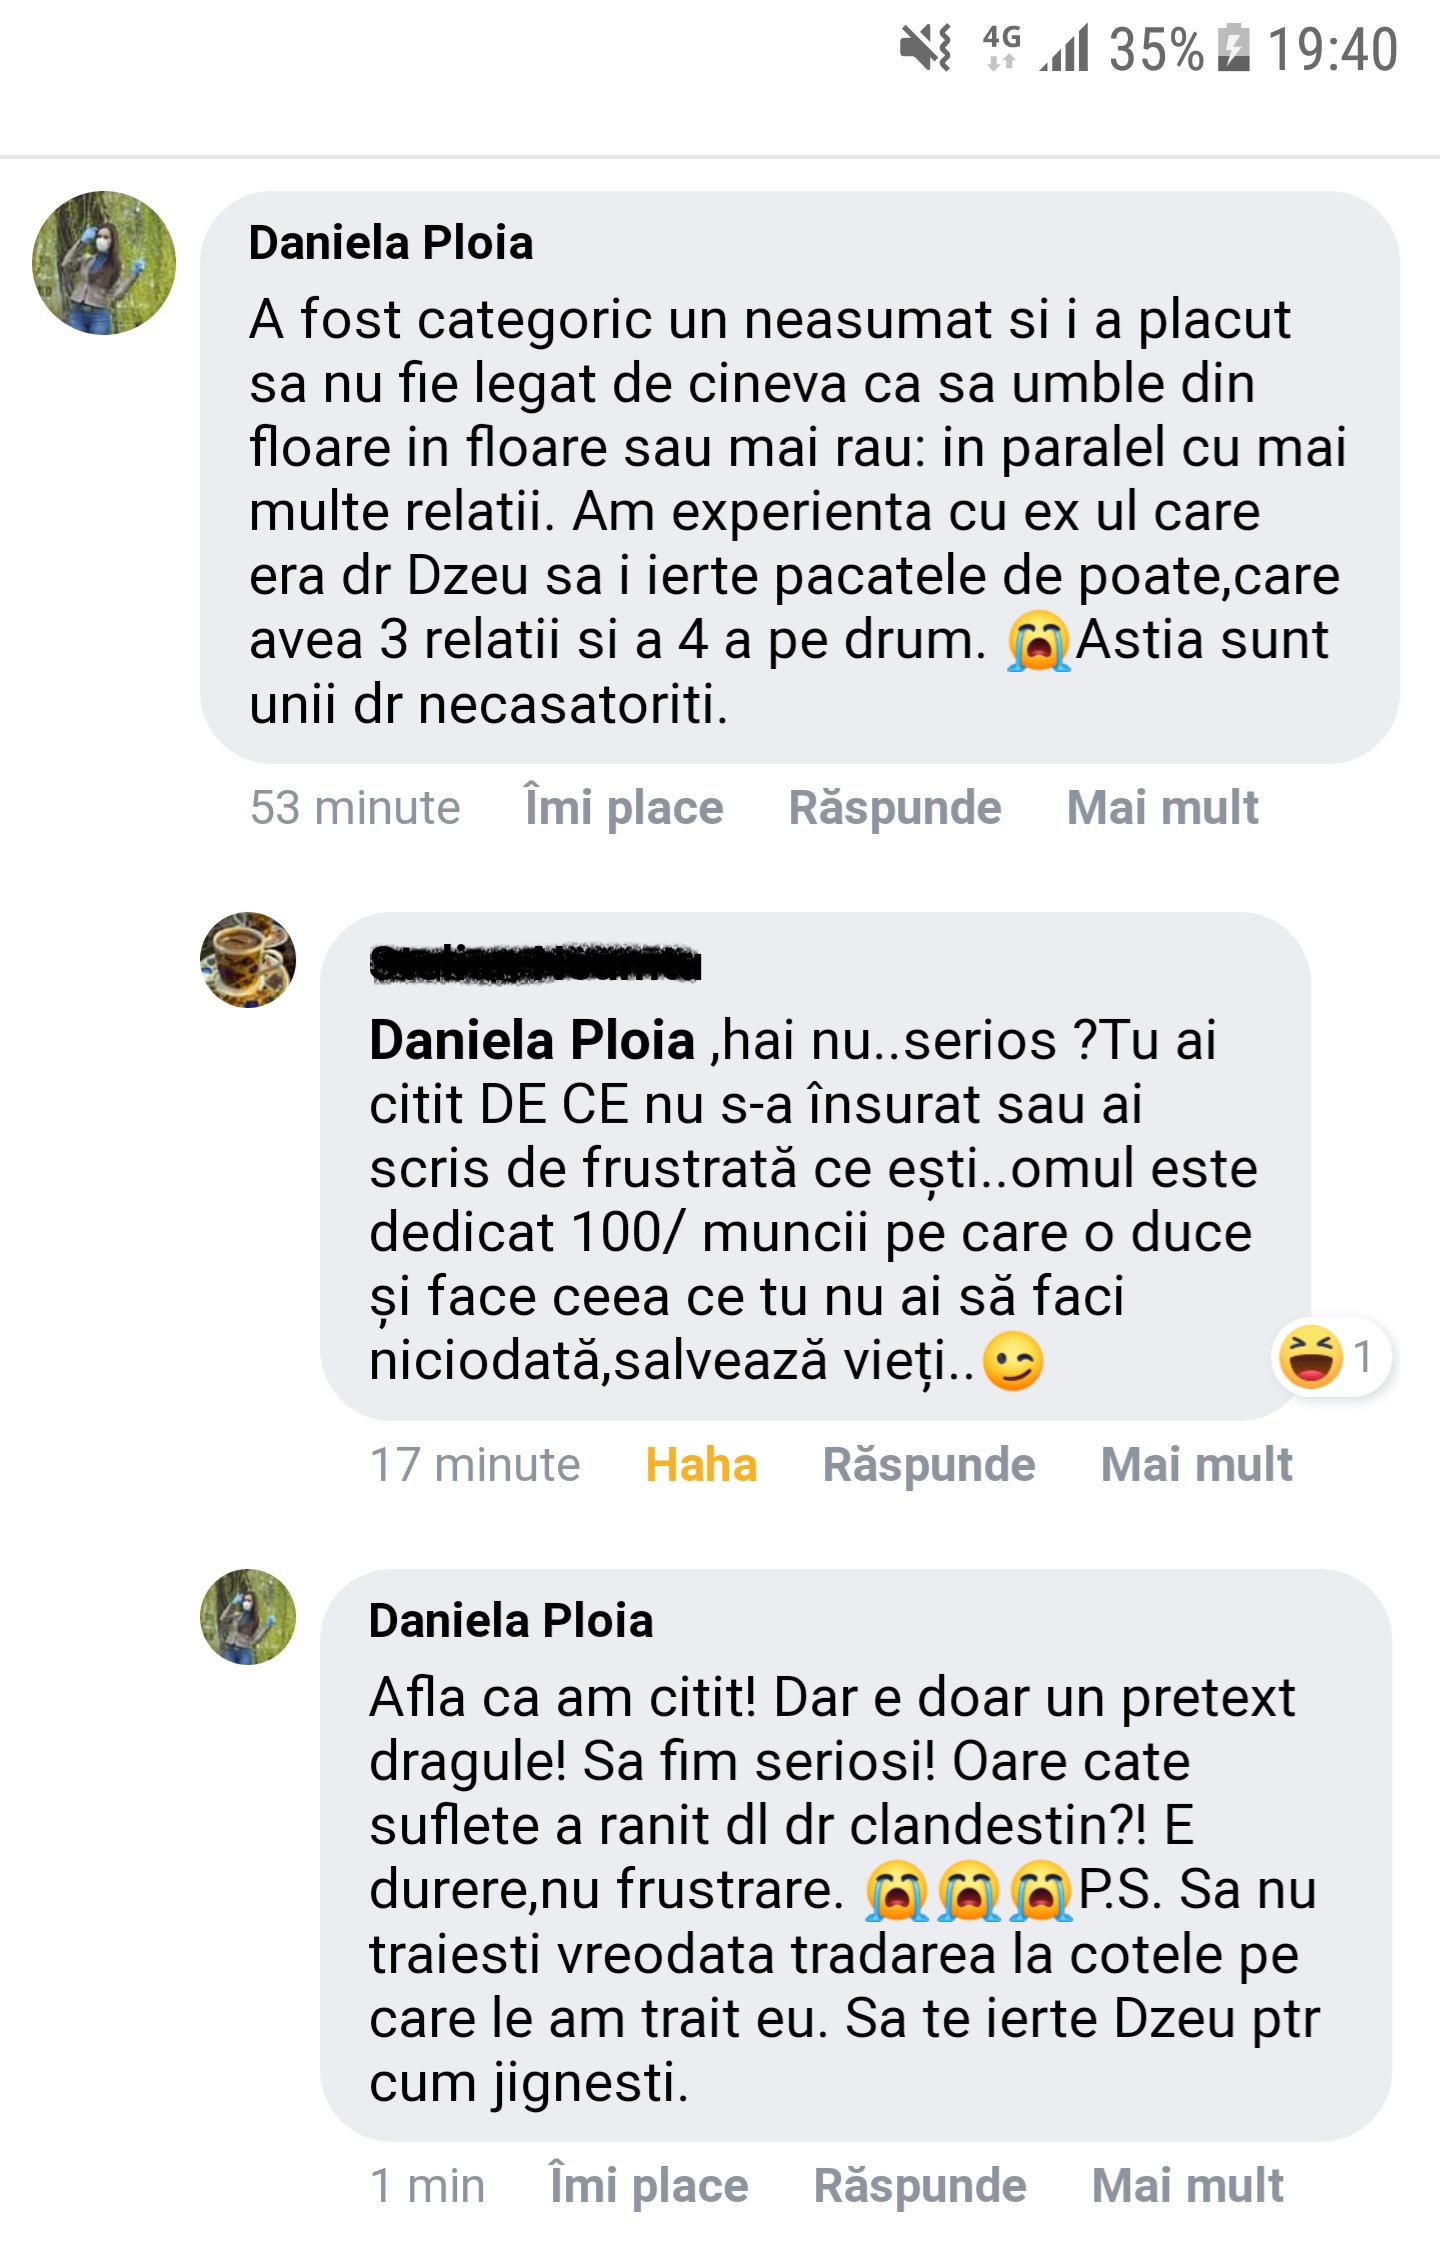The height and width of the screenshot is (2267, 1440).
Task: Open Mai mult under the 1 min reply
Action: pos(1187,2186)
